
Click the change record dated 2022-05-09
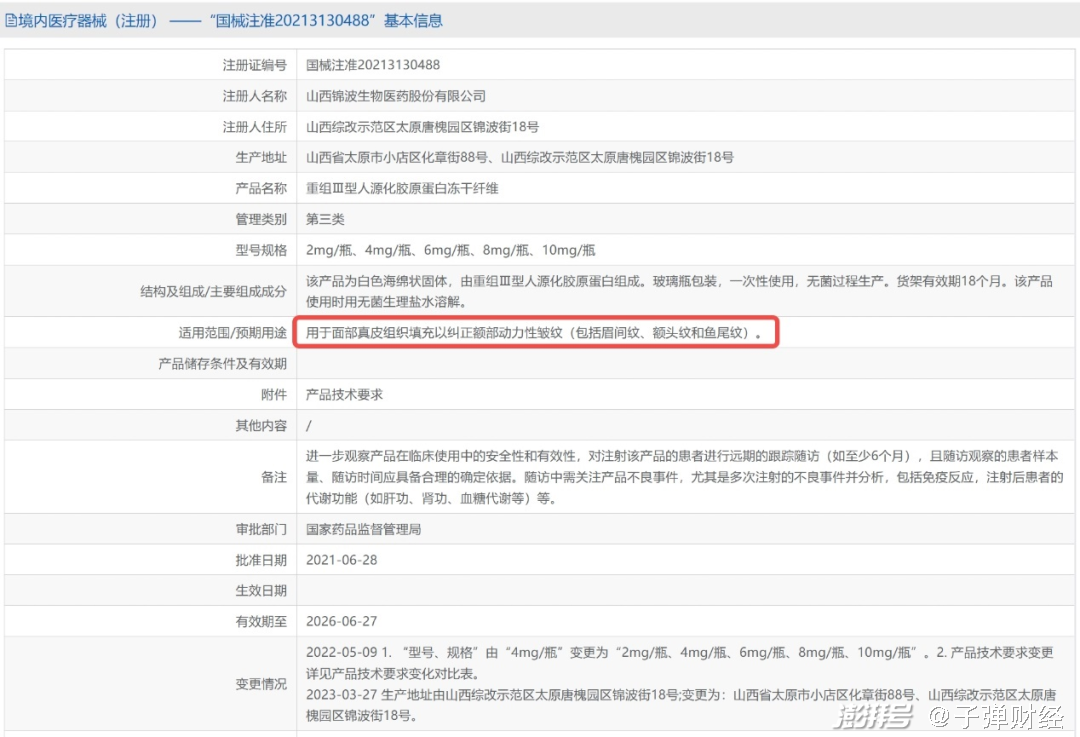pos(679,663)
